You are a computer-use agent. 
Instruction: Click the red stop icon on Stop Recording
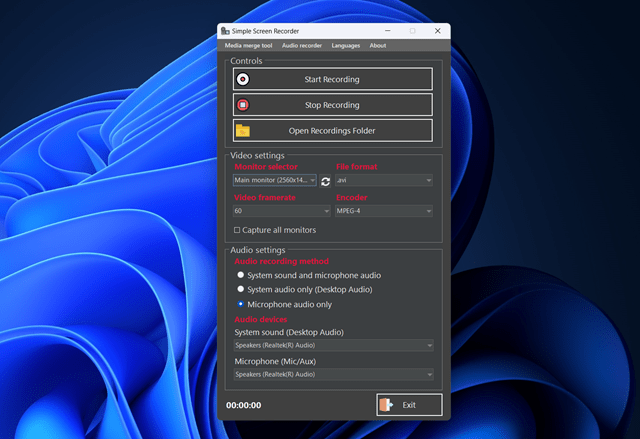[243, 105]
